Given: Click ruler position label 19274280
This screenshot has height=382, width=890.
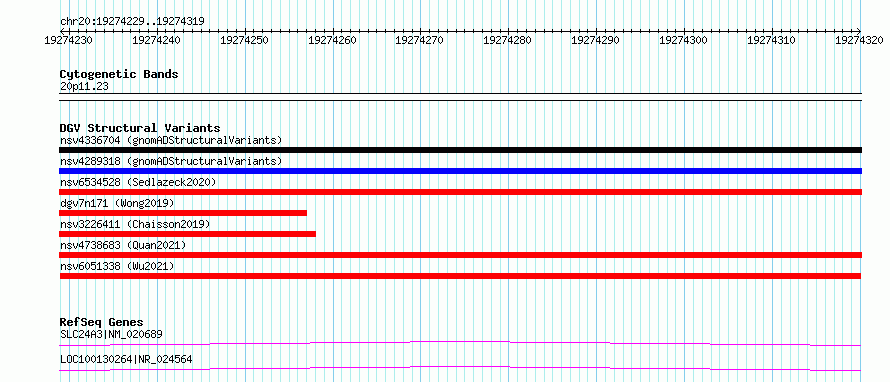Looking at the screenshot, I should 508,40.
